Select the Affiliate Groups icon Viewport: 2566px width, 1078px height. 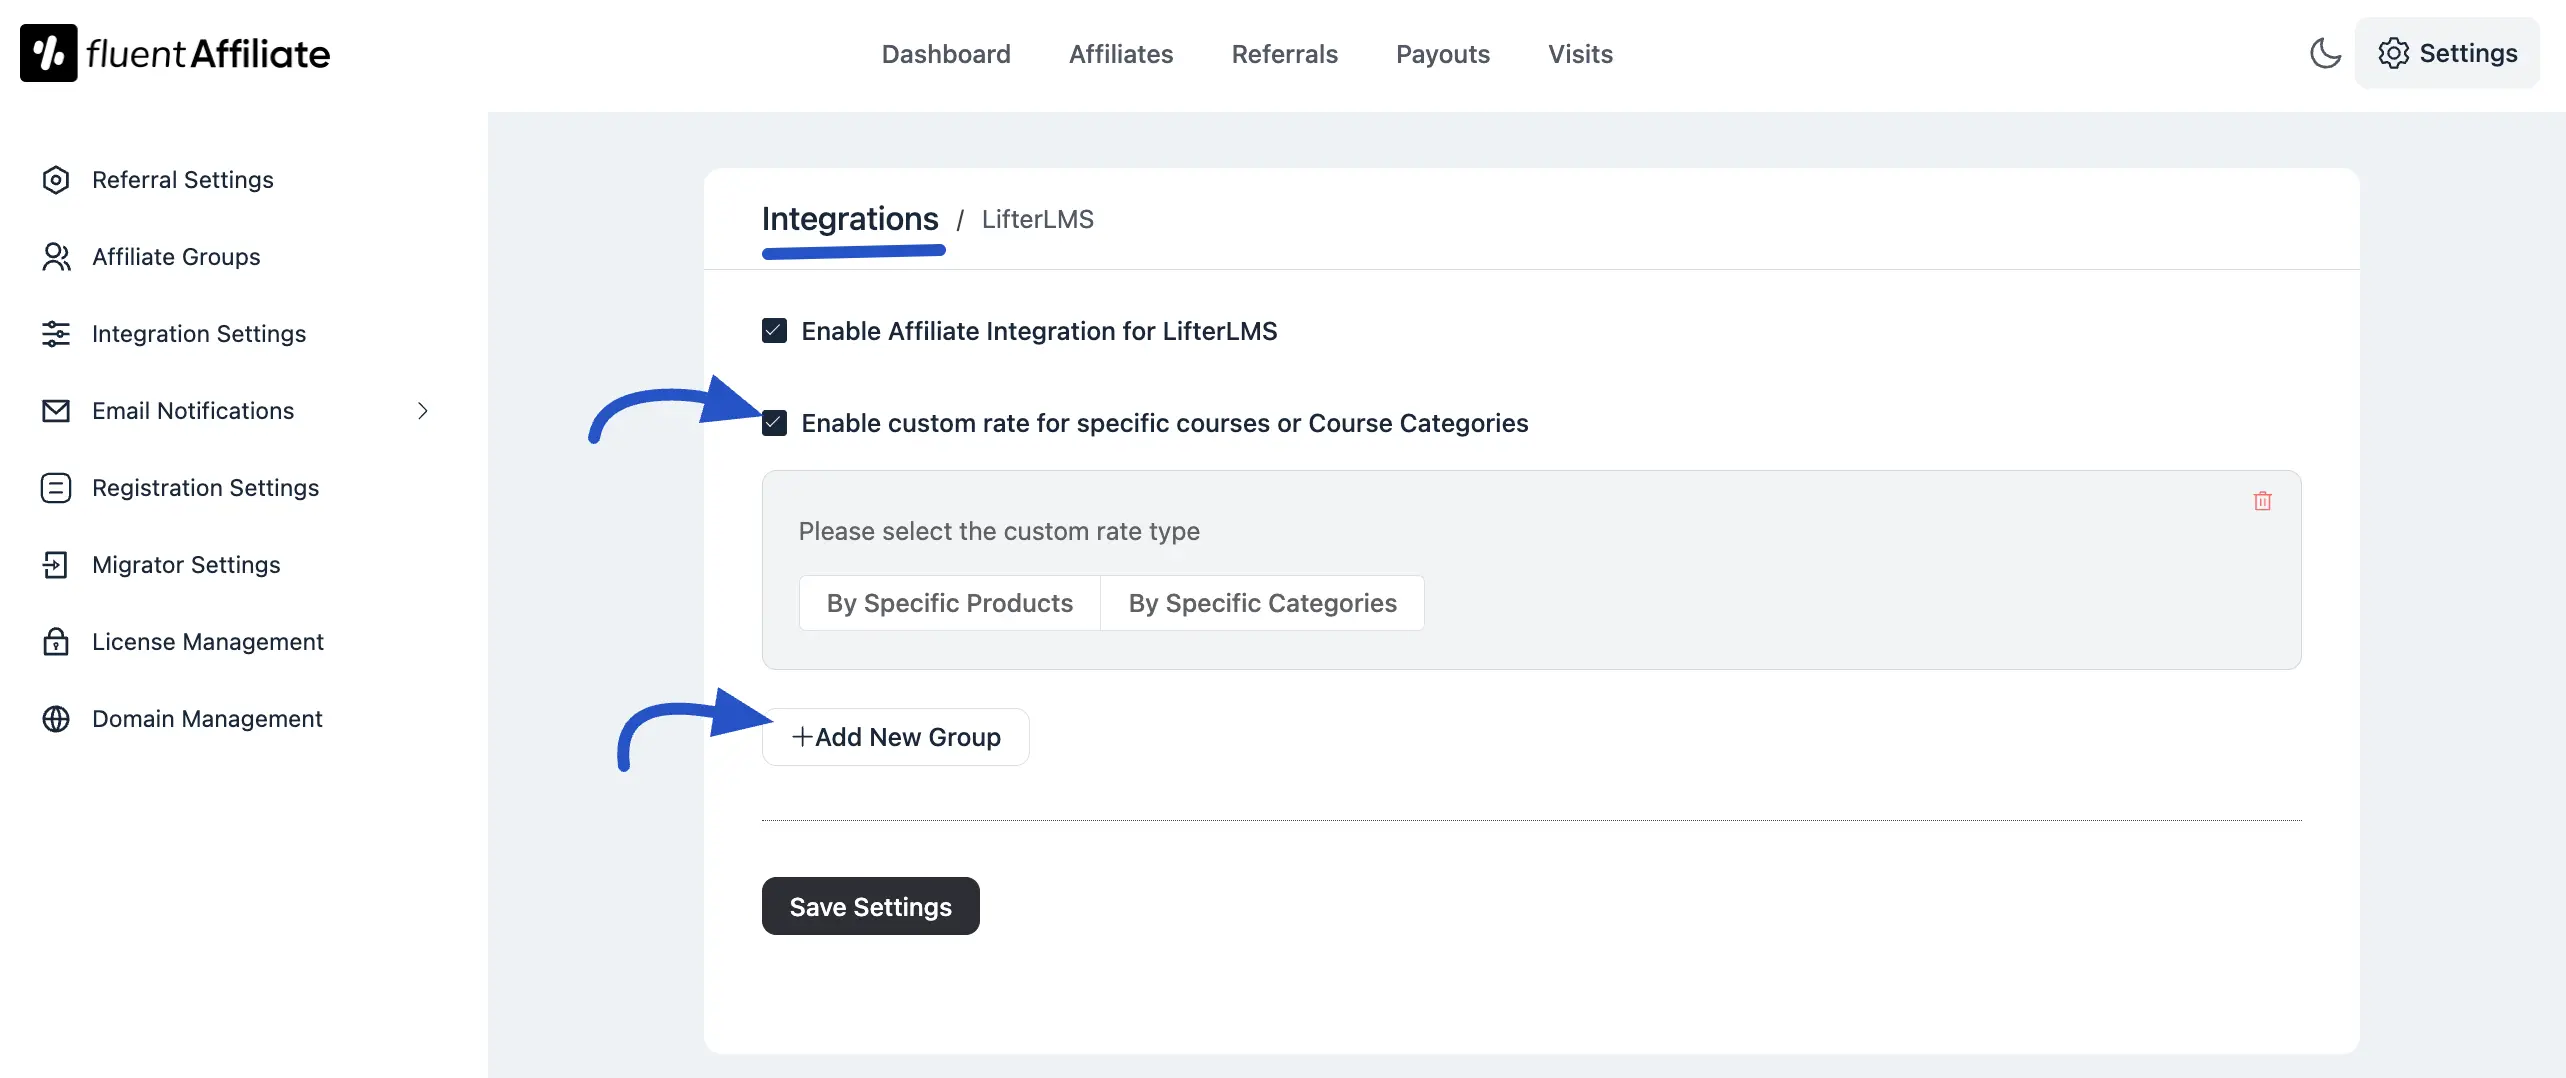click(x=56, y=257)
